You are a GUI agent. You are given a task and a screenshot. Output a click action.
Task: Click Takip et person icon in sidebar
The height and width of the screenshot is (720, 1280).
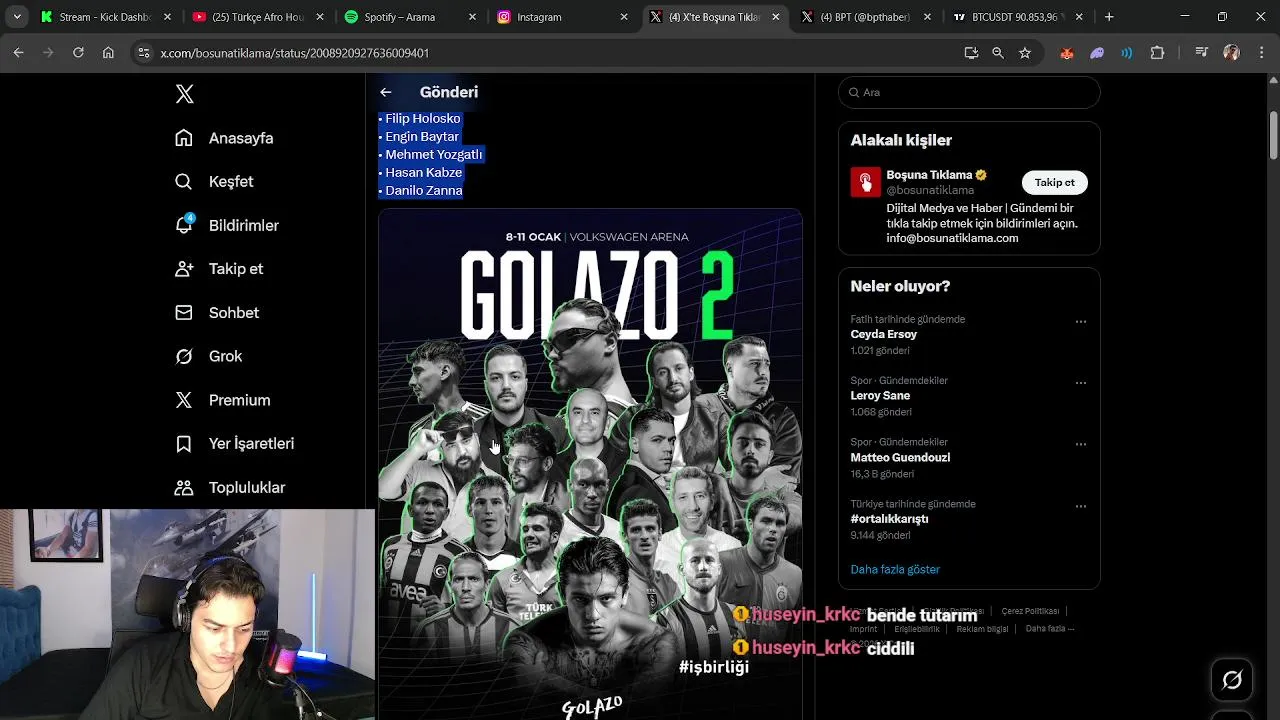pos(184,268)
